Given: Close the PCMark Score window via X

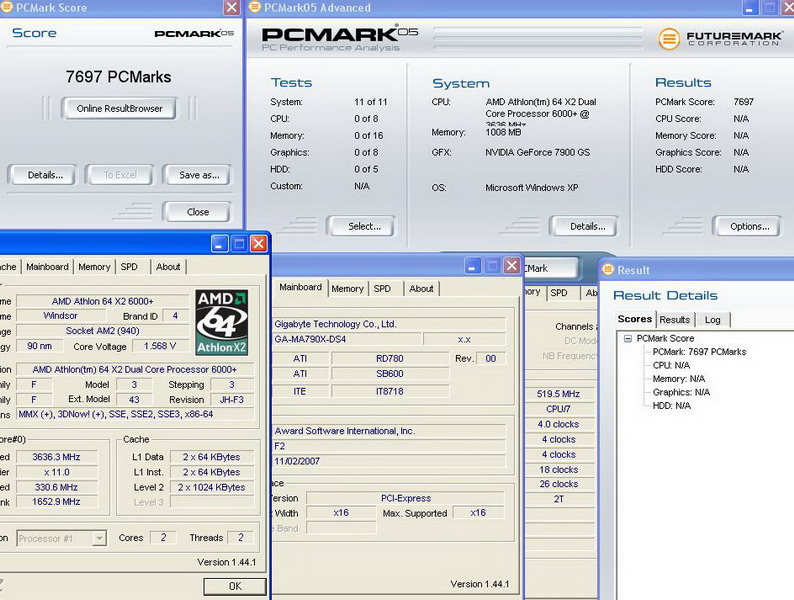Looking at the screenshot, I should (x=231, y=7).
